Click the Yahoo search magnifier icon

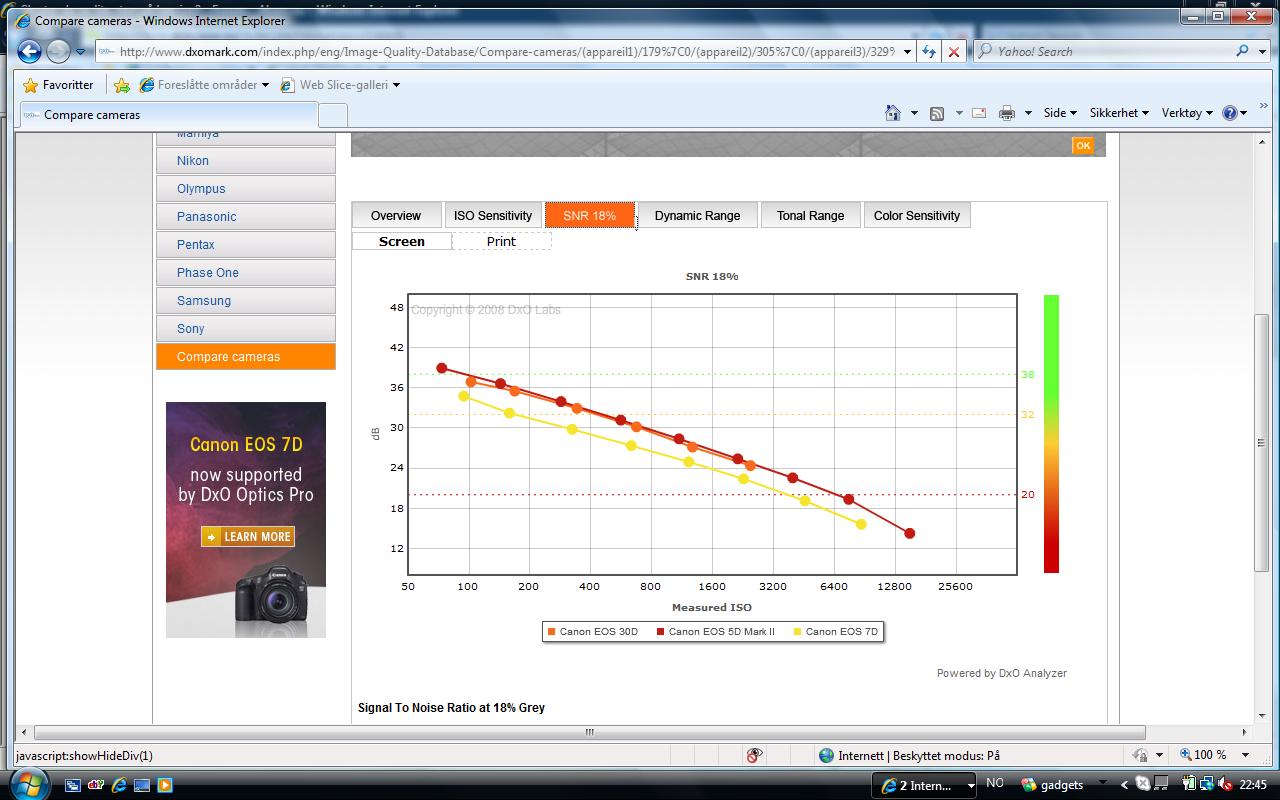[1243, 51]
